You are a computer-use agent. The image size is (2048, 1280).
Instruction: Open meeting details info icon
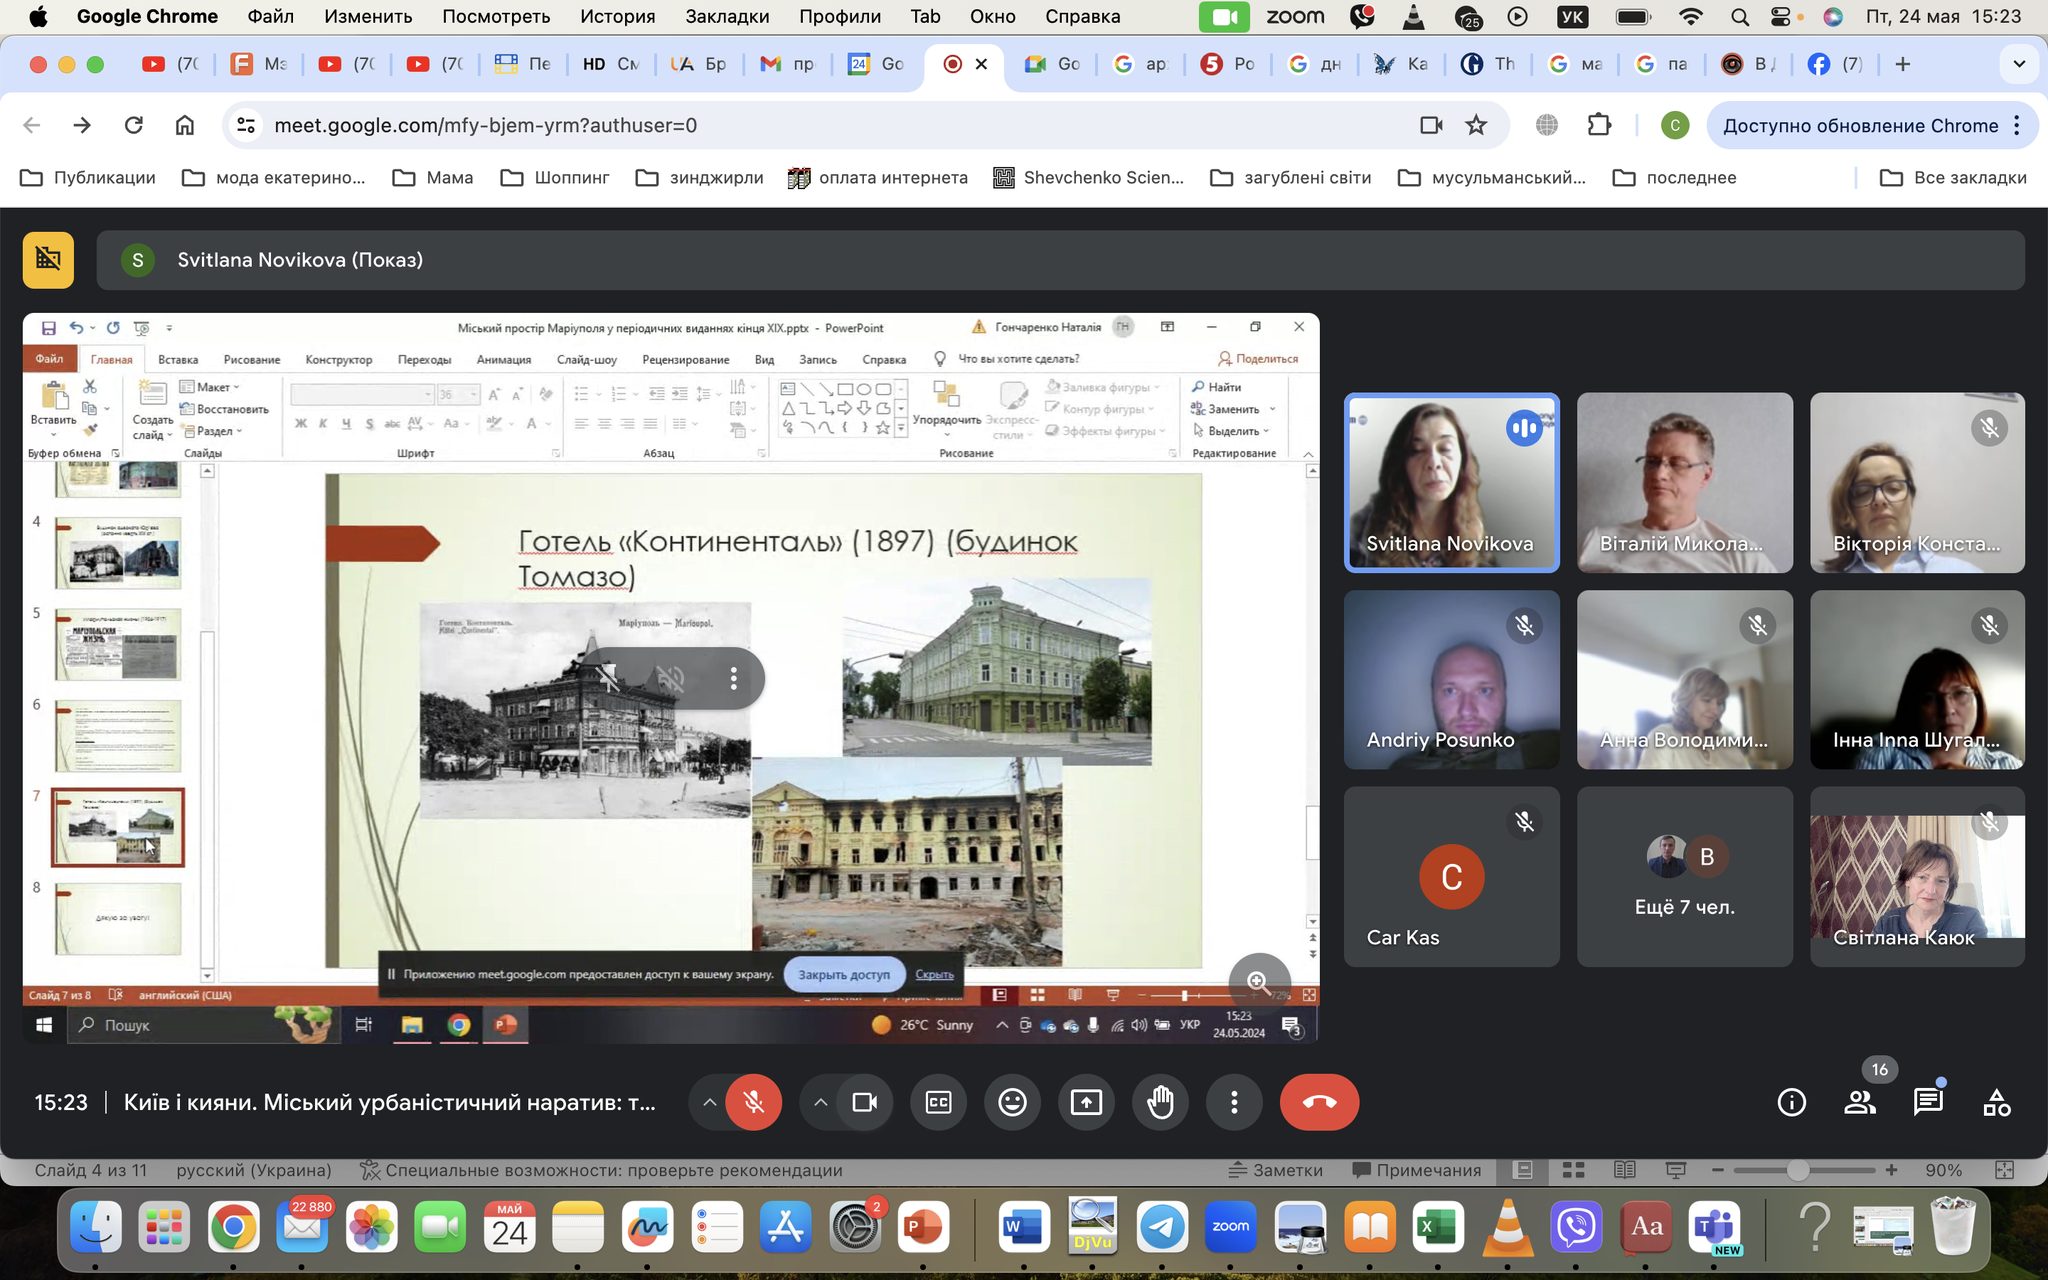tap(1791, 1102)
